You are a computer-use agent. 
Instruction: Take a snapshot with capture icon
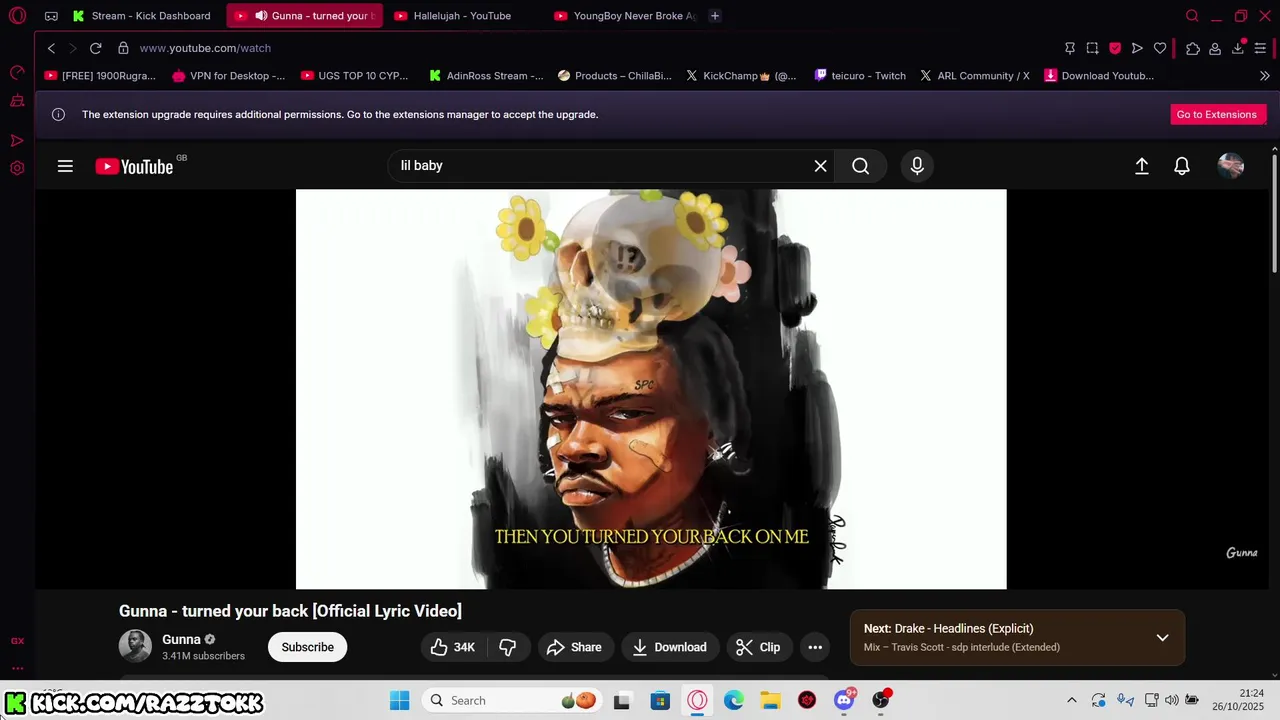1092,48
